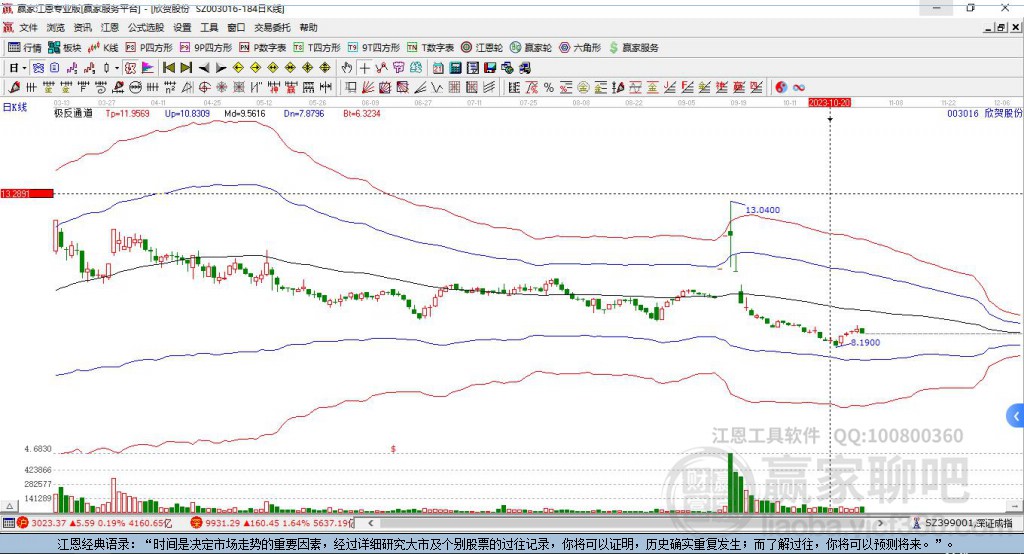Click the save floppy disk icon
1024x554 pixels.
pyautogui.click(x=490, y=68)
